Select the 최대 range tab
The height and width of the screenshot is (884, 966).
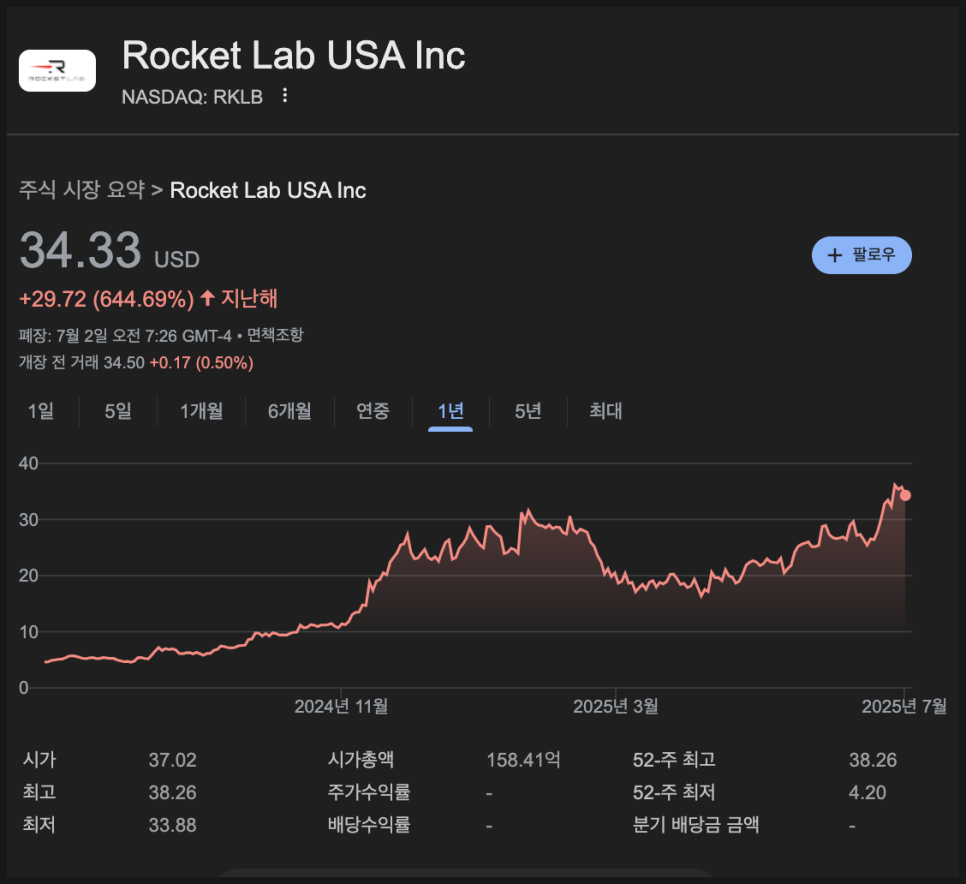click(x=606, y=411)
